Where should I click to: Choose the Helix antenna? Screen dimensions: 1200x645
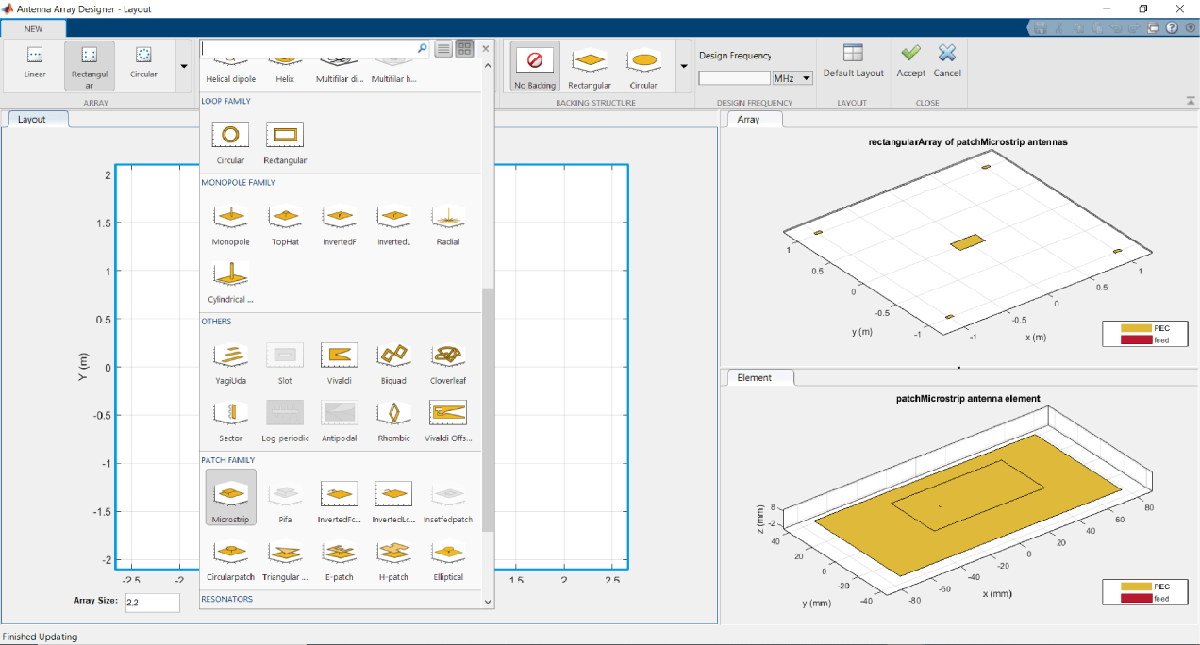[x=285, y=72]
